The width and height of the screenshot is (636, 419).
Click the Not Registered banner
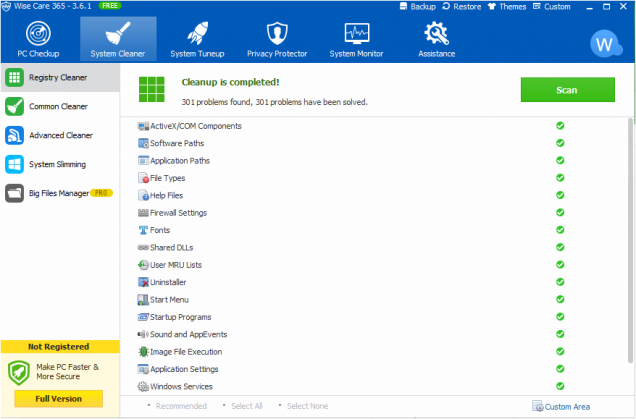pyautogui.click(x=60, y=347)
